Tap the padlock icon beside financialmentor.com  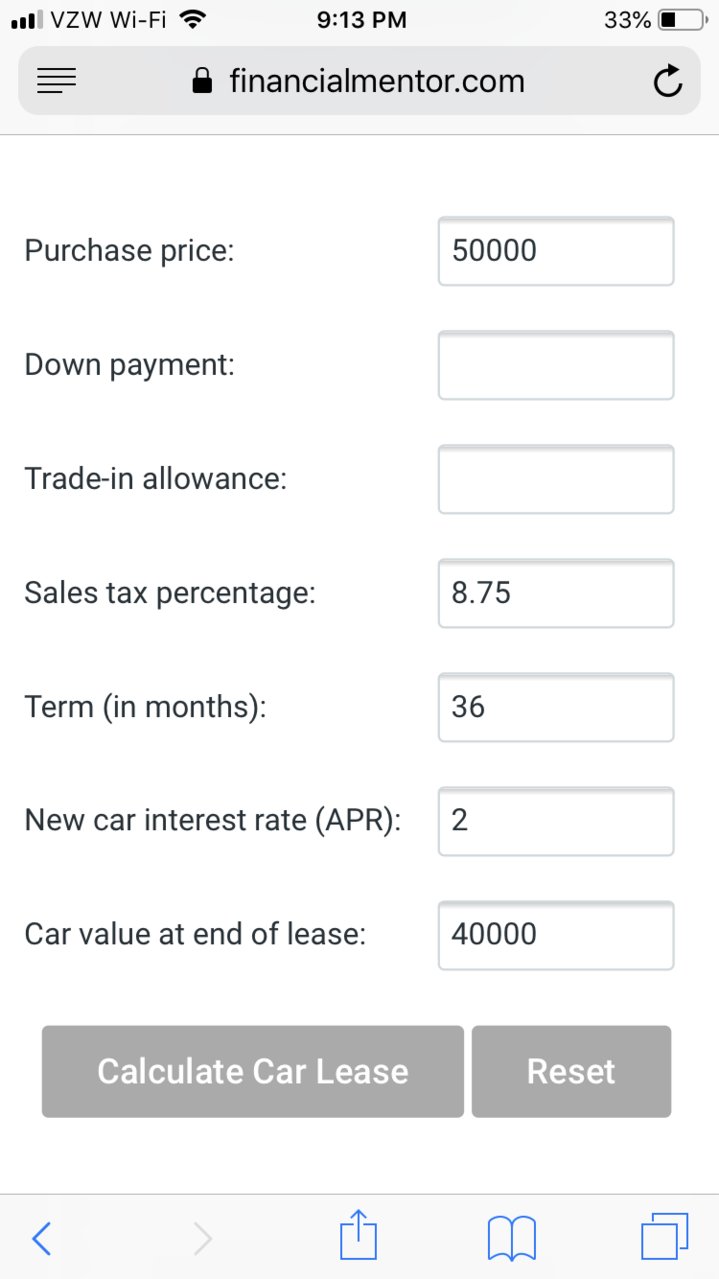[x=202, y=81]
